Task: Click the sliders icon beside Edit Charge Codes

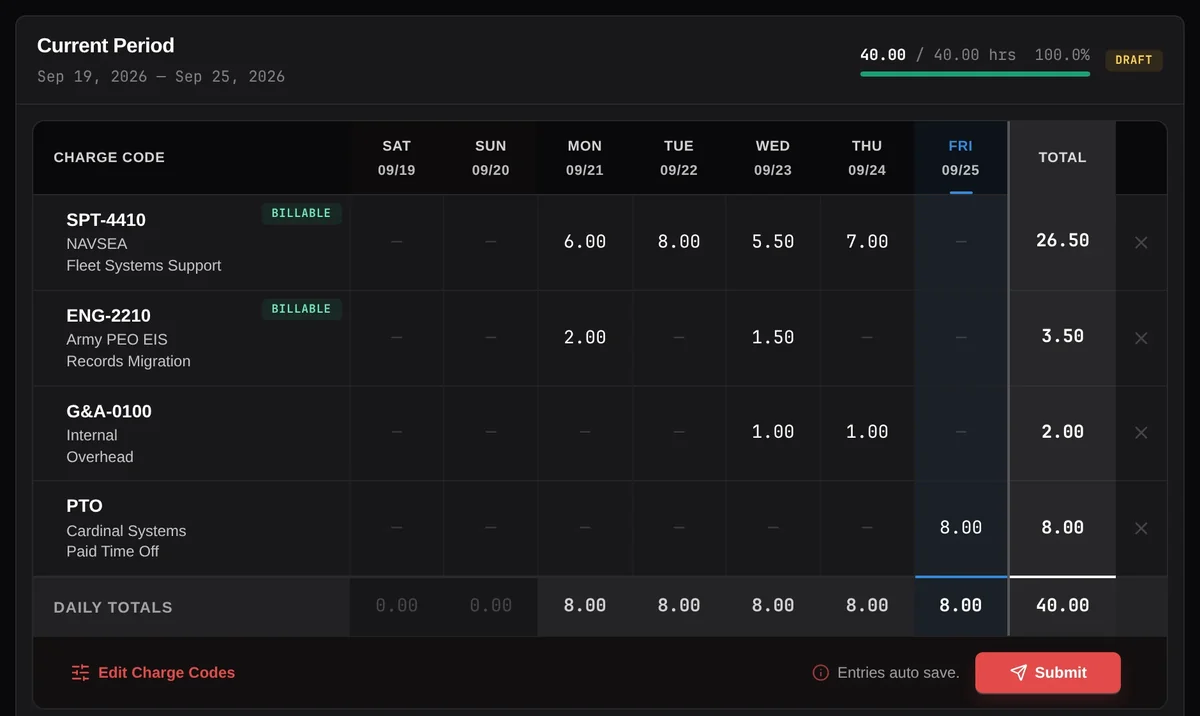Action: pyautogui.click(x=81, y=673)
